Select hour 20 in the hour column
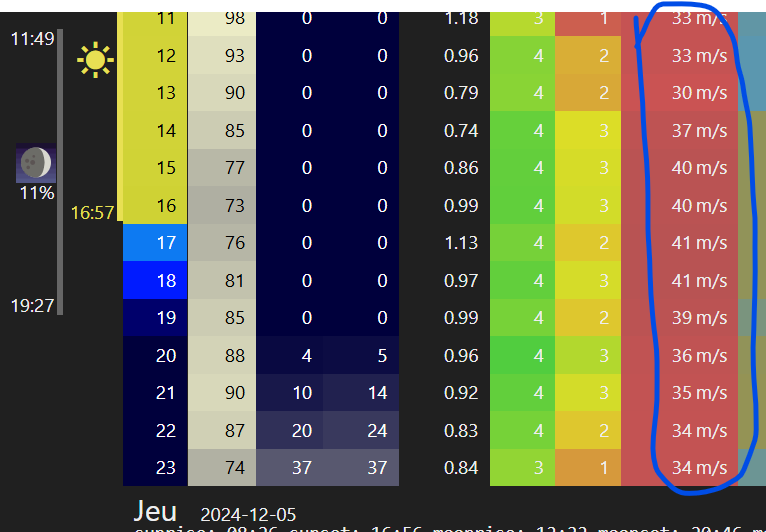766x532 pixels. click(x=155, y=355)
